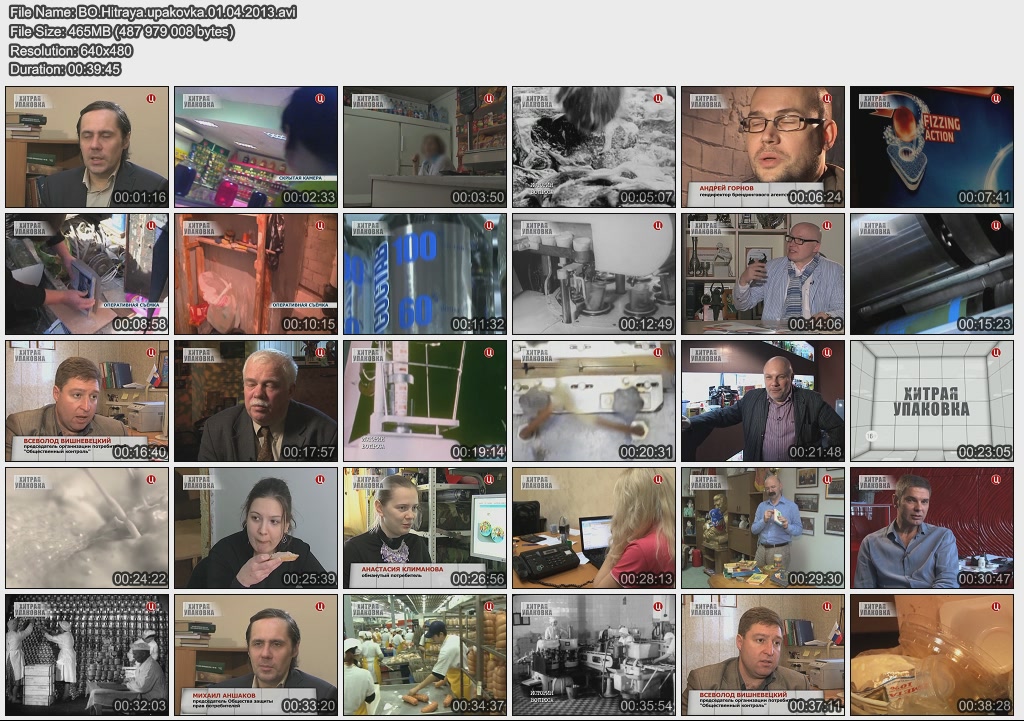Open the bakery production frame at 00:34:37
Image resolution: width=1024 pixels, height=721 pixels.
point(424,655)
